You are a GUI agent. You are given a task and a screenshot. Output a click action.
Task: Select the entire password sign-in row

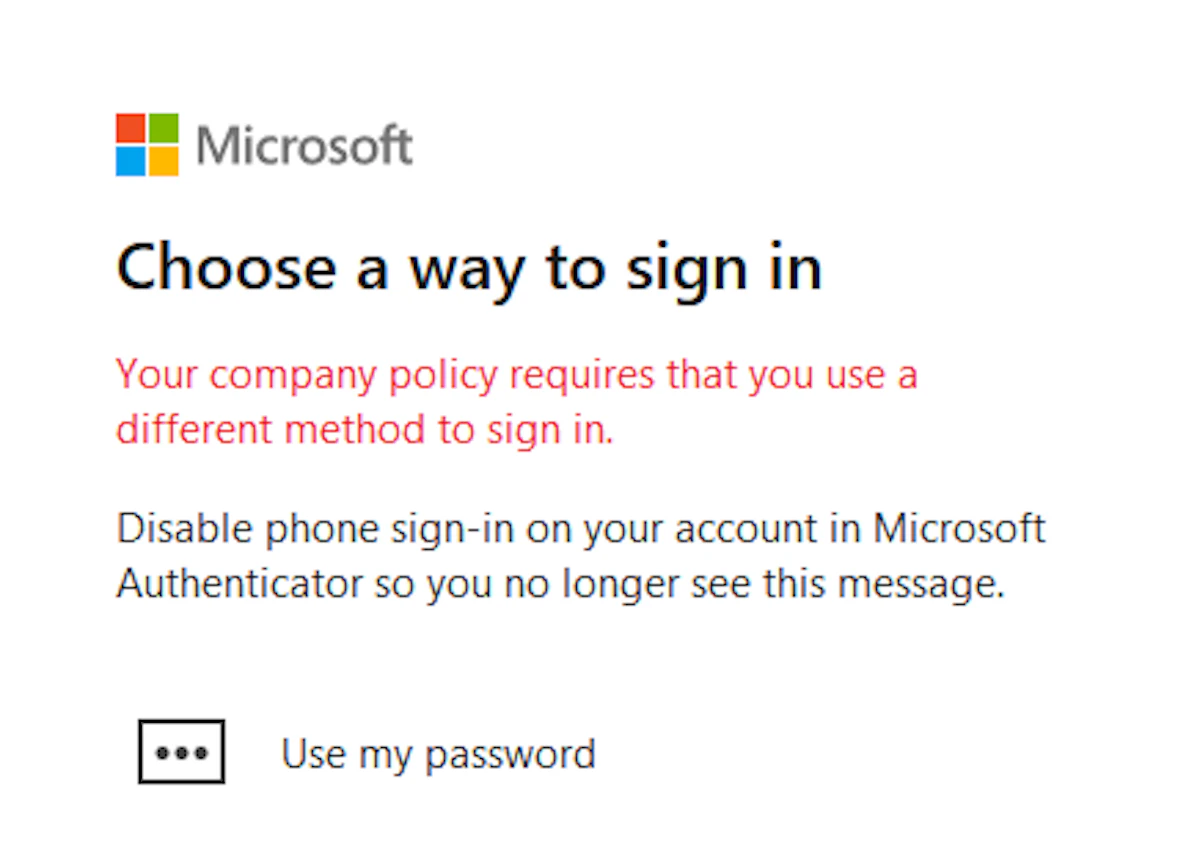370,752
